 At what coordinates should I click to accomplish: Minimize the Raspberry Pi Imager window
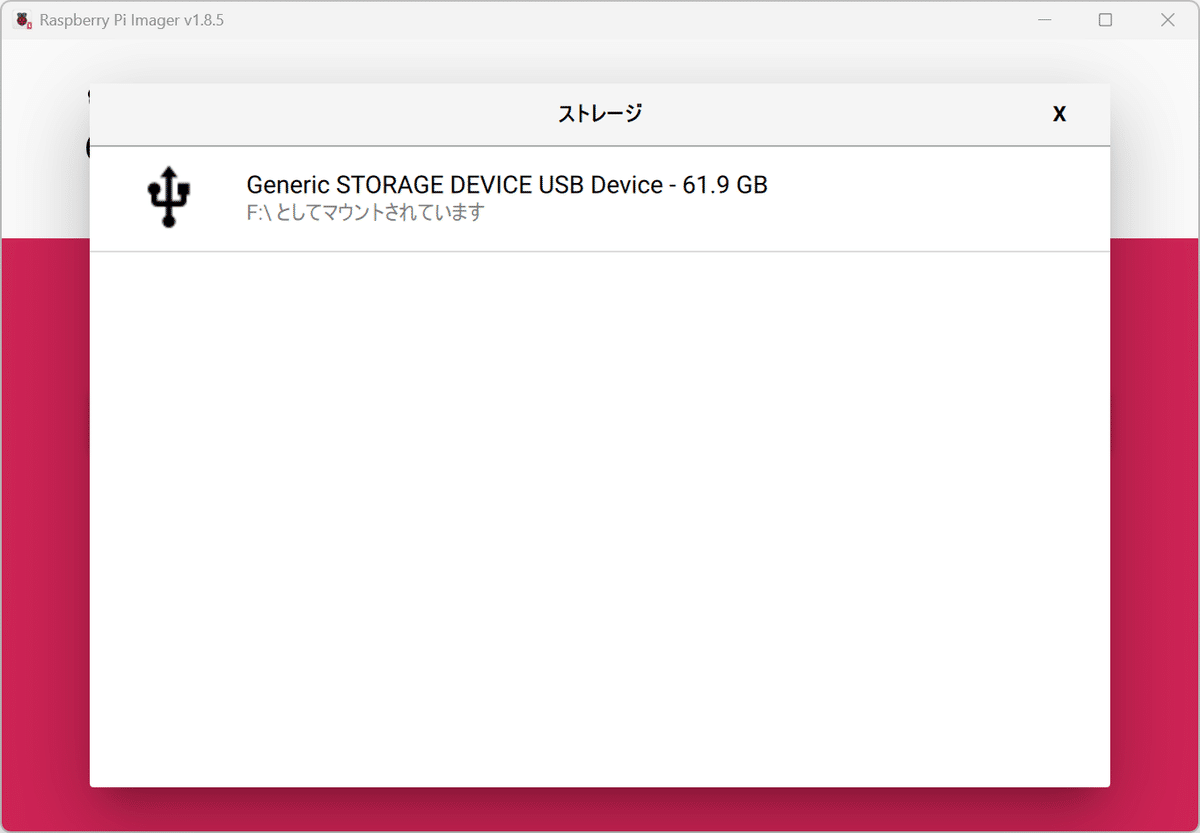point(1044,20)
